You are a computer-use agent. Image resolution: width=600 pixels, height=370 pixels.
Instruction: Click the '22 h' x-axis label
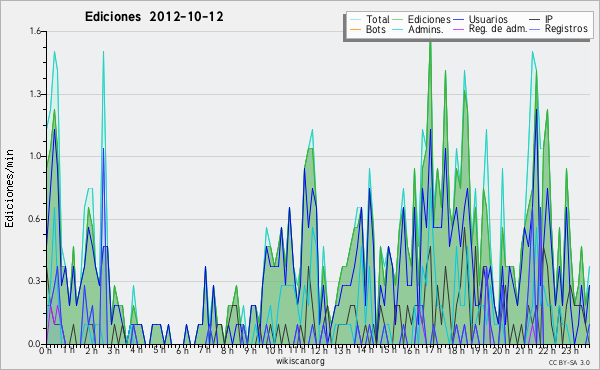(x=546, y=350)
